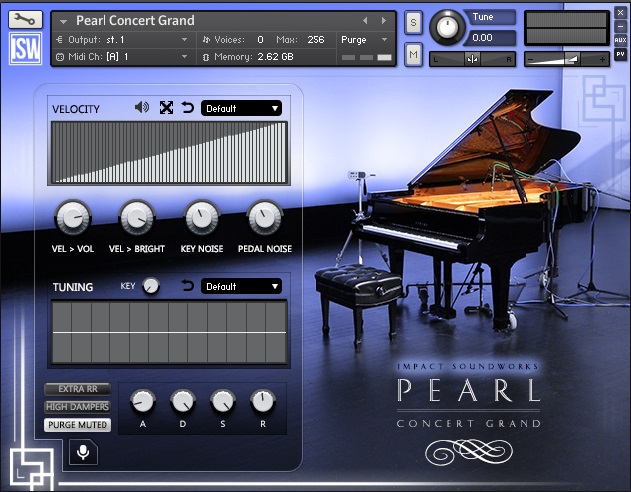Solo the instrument with S button
Viewport: 631px width, 492px height.
[413, 23]
